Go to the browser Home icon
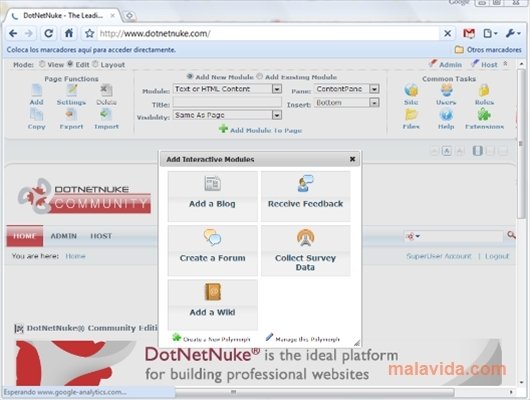Screen dimensions: 530x400 [69, 33]
